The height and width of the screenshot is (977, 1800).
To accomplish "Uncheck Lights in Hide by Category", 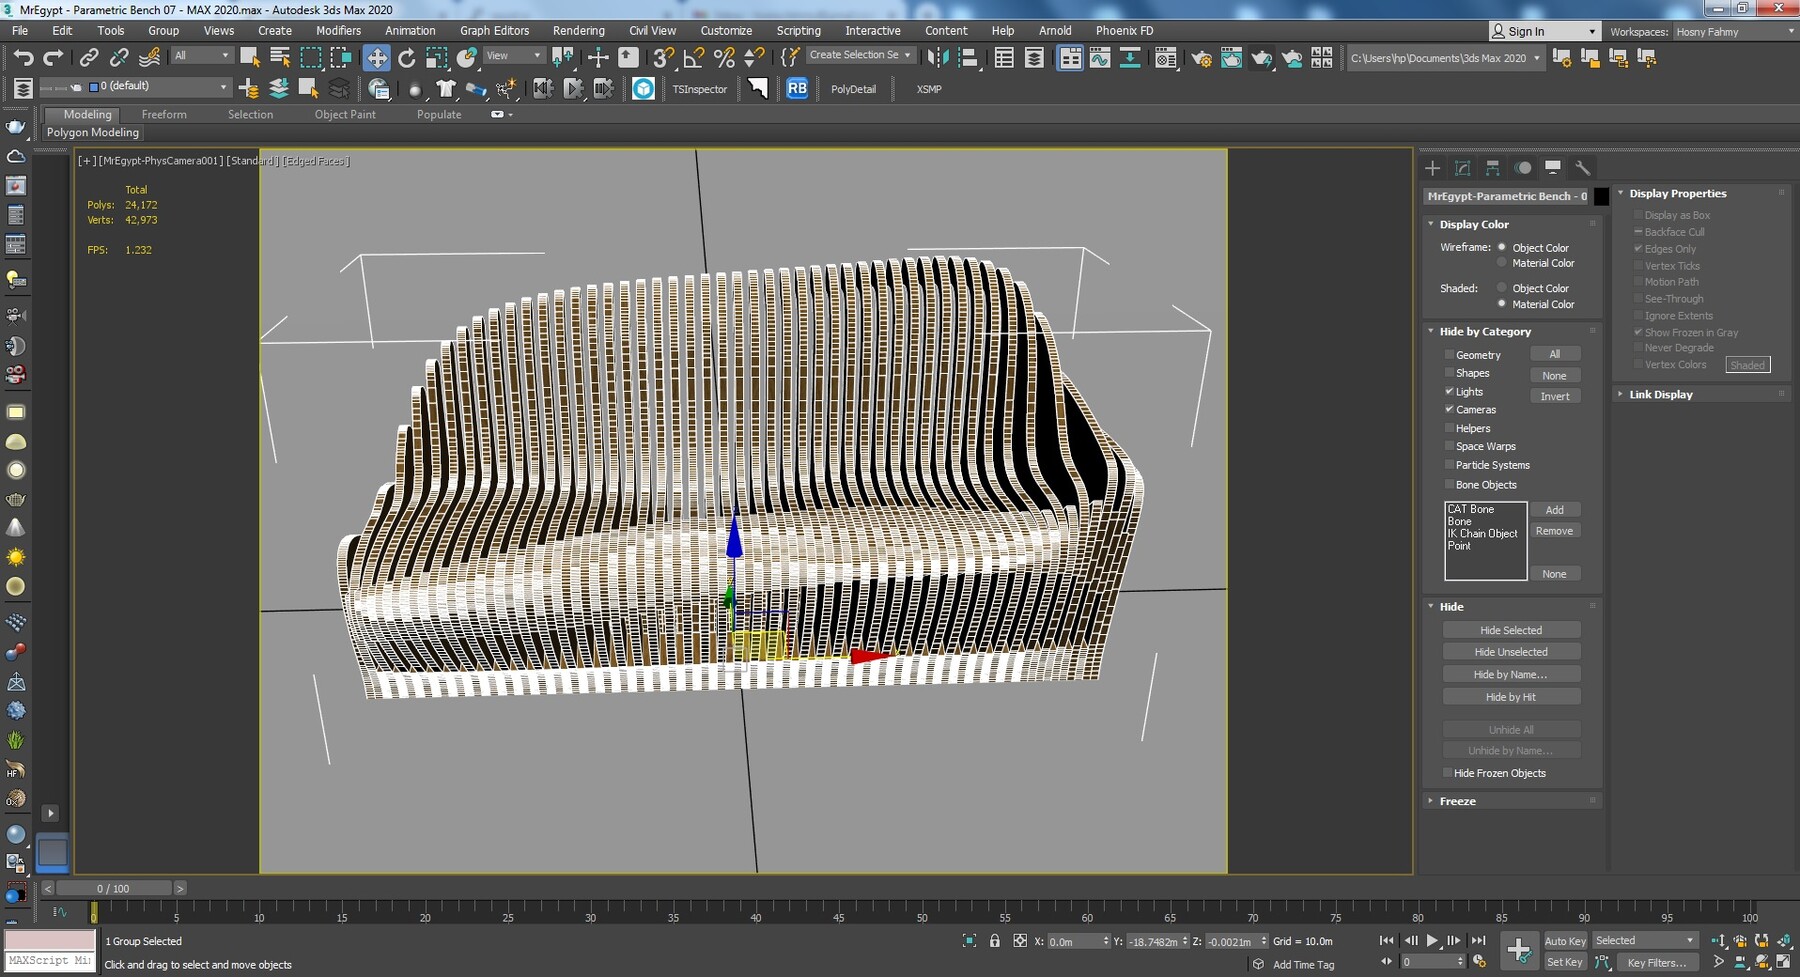I will coord(1449,392).
